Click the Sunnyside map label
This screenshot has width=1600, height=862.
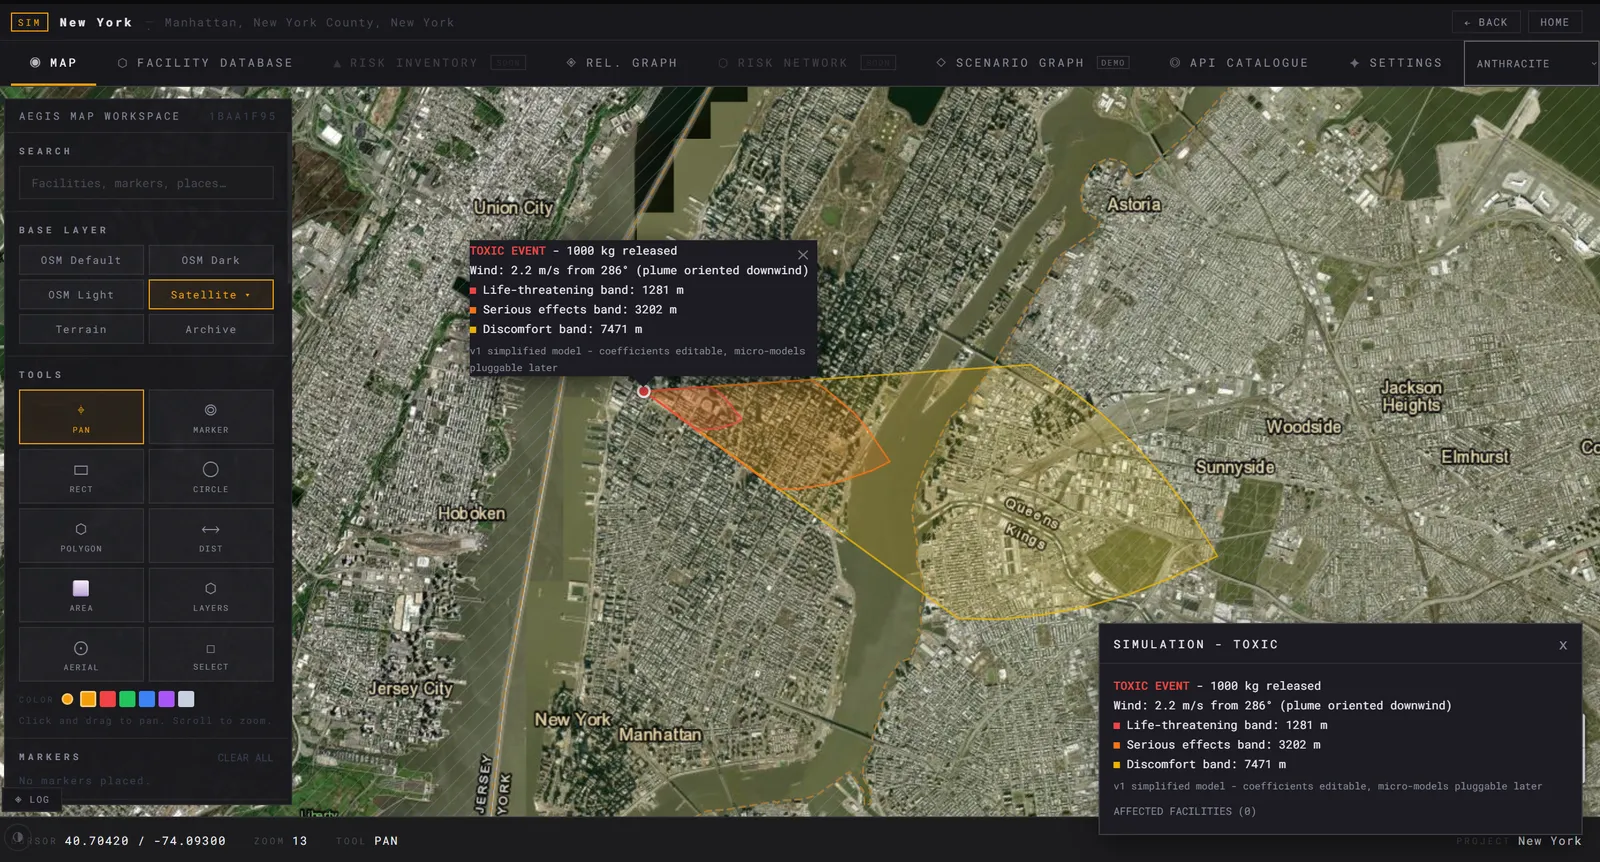1235,467
